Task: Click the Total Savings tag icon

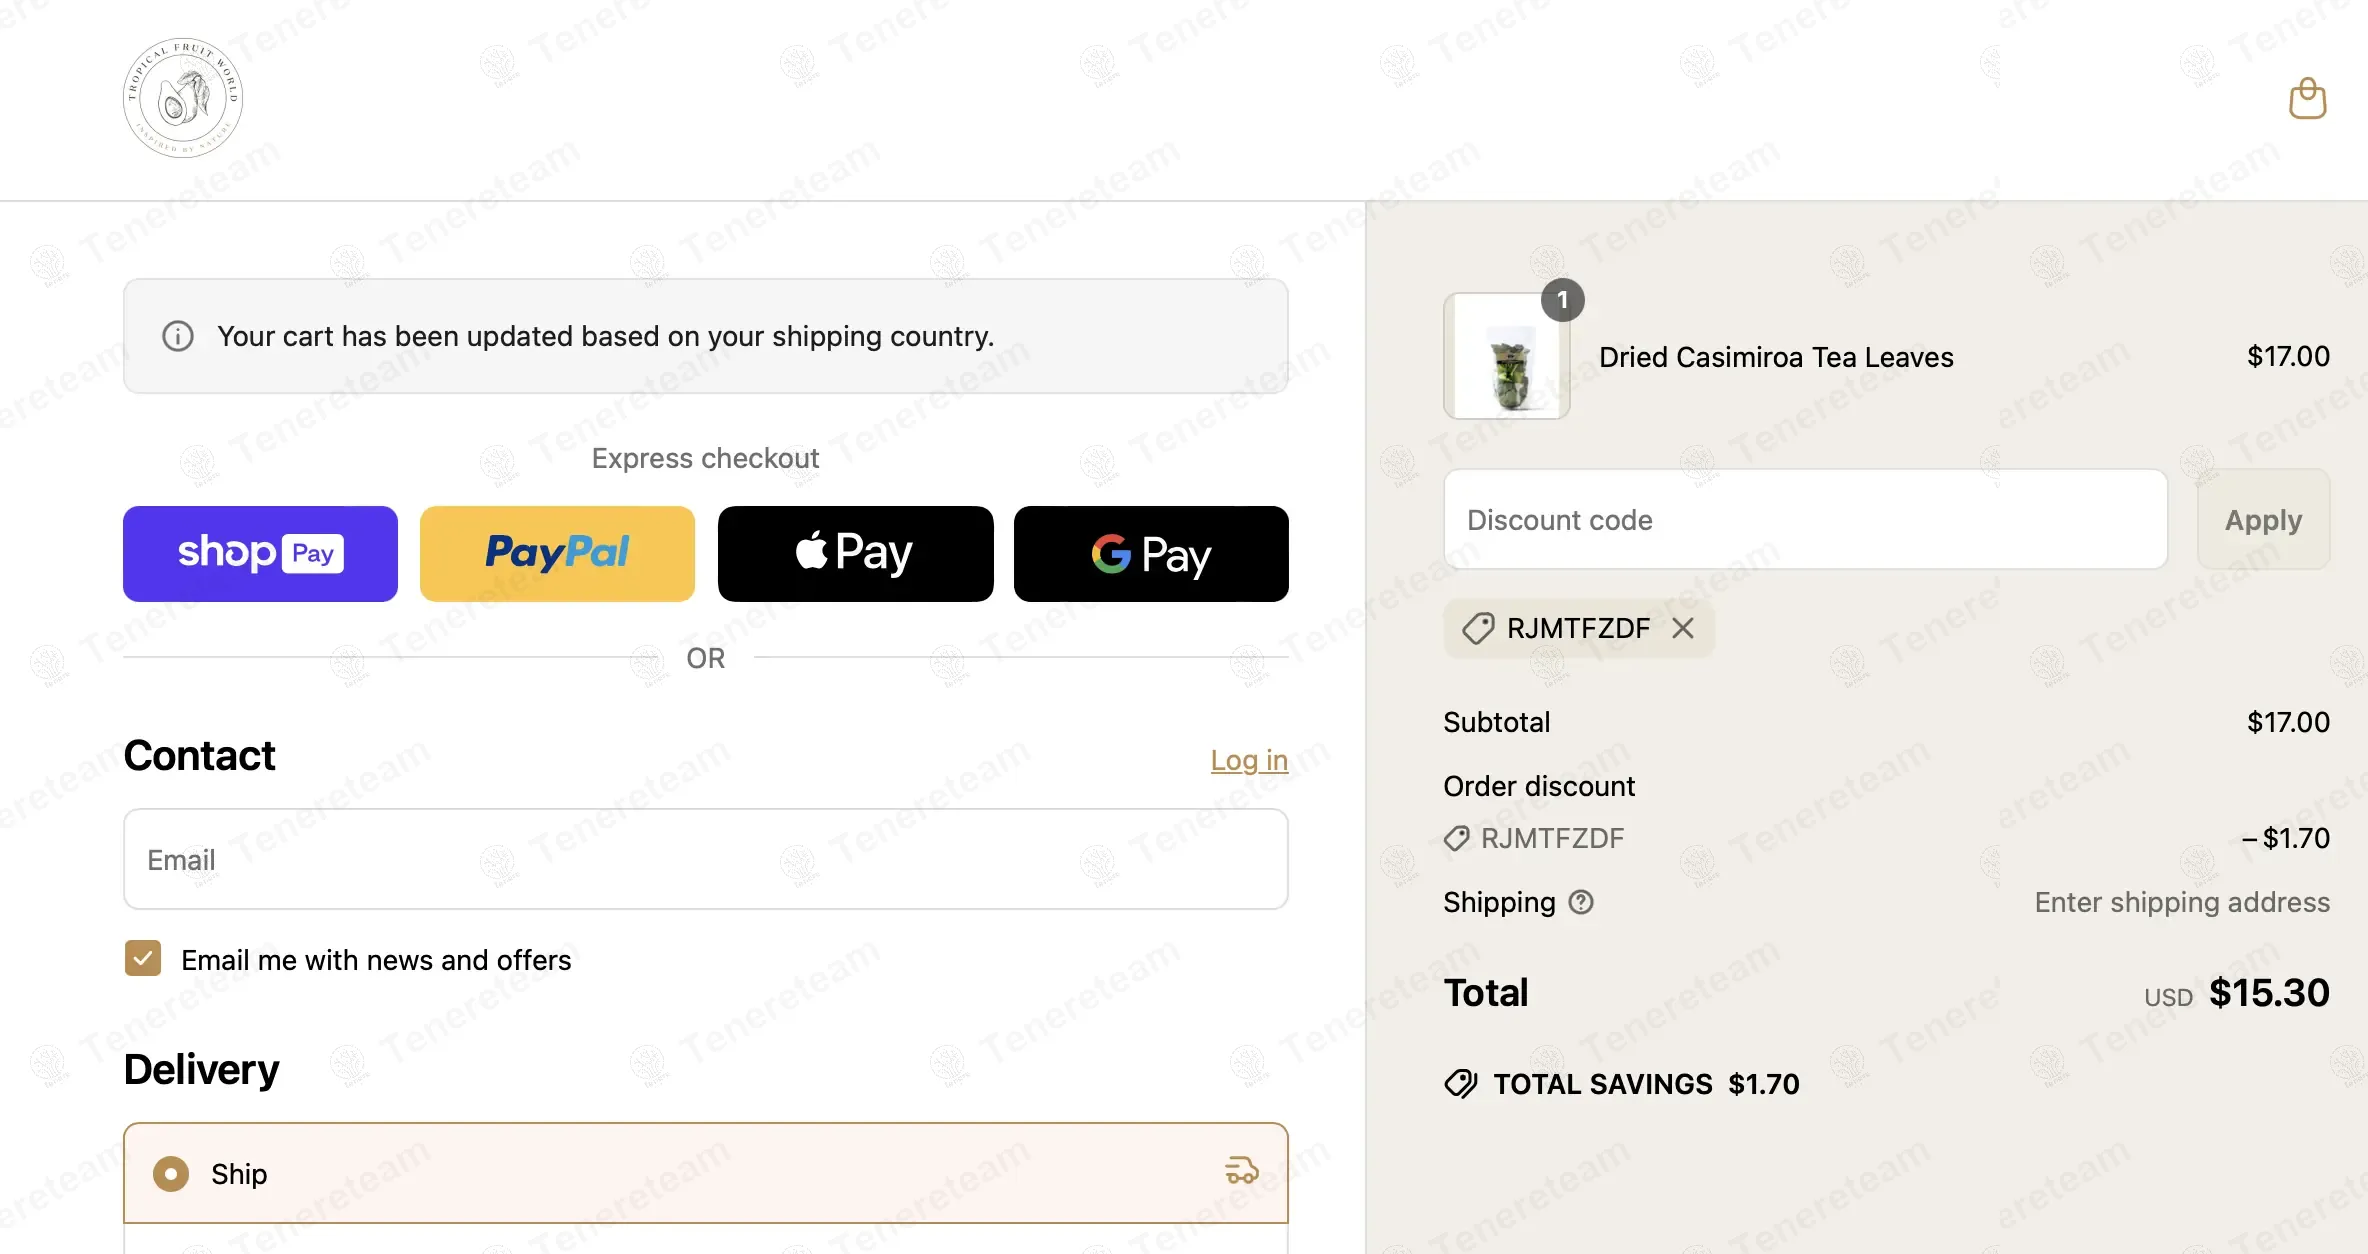Action: tap(1461, 1084)
